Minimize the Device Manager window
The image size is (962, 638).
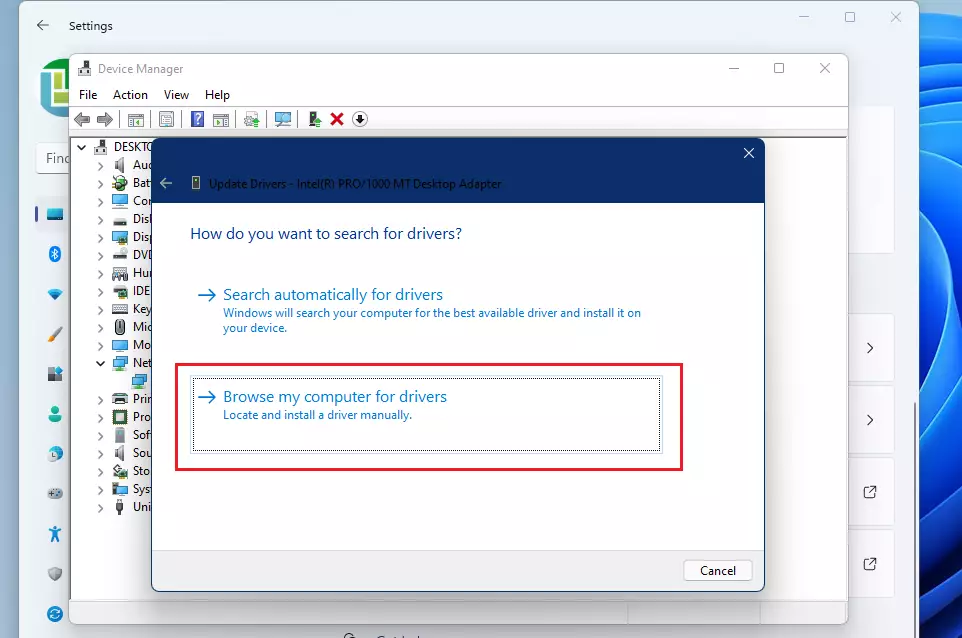(734, 68)
